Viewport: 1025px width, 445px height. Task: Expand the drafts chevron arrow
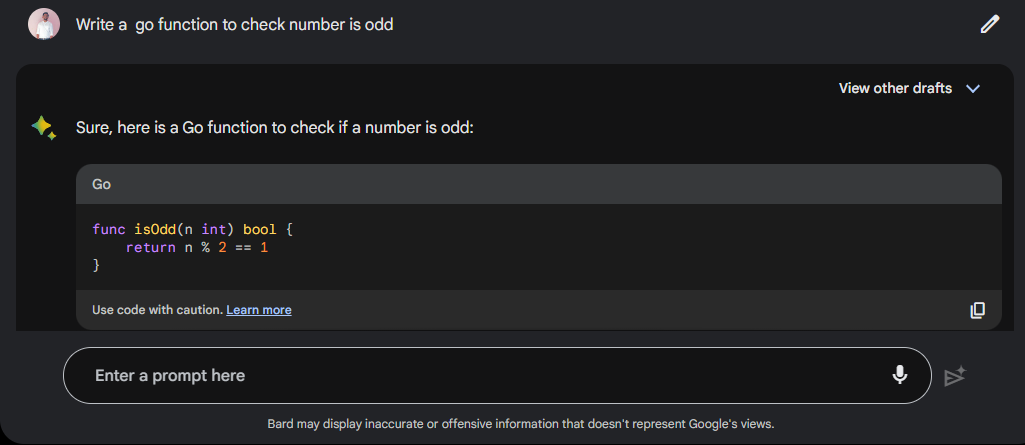973,88
